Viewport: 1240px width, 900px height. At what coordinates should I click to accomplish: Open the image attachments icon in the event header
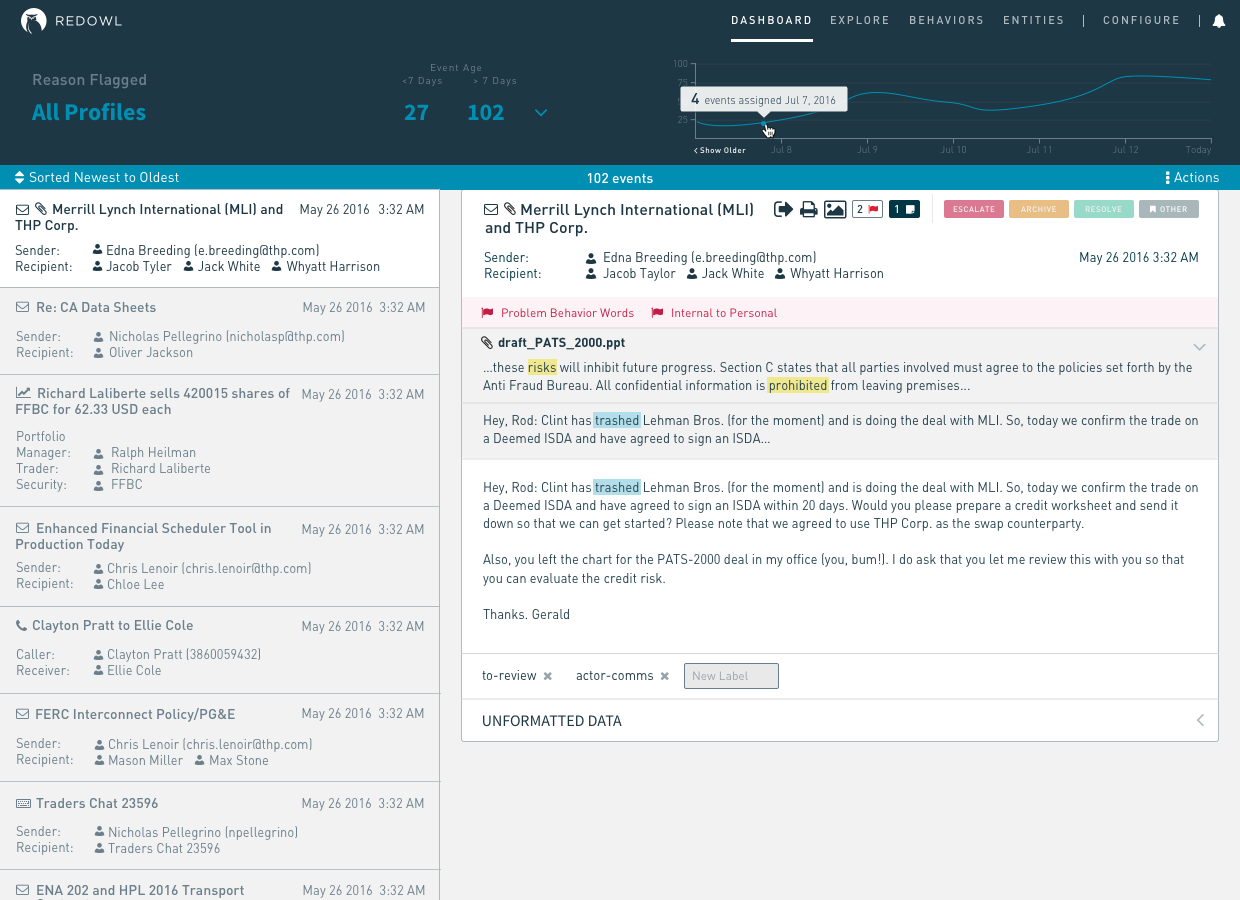(x=835, y=209)
